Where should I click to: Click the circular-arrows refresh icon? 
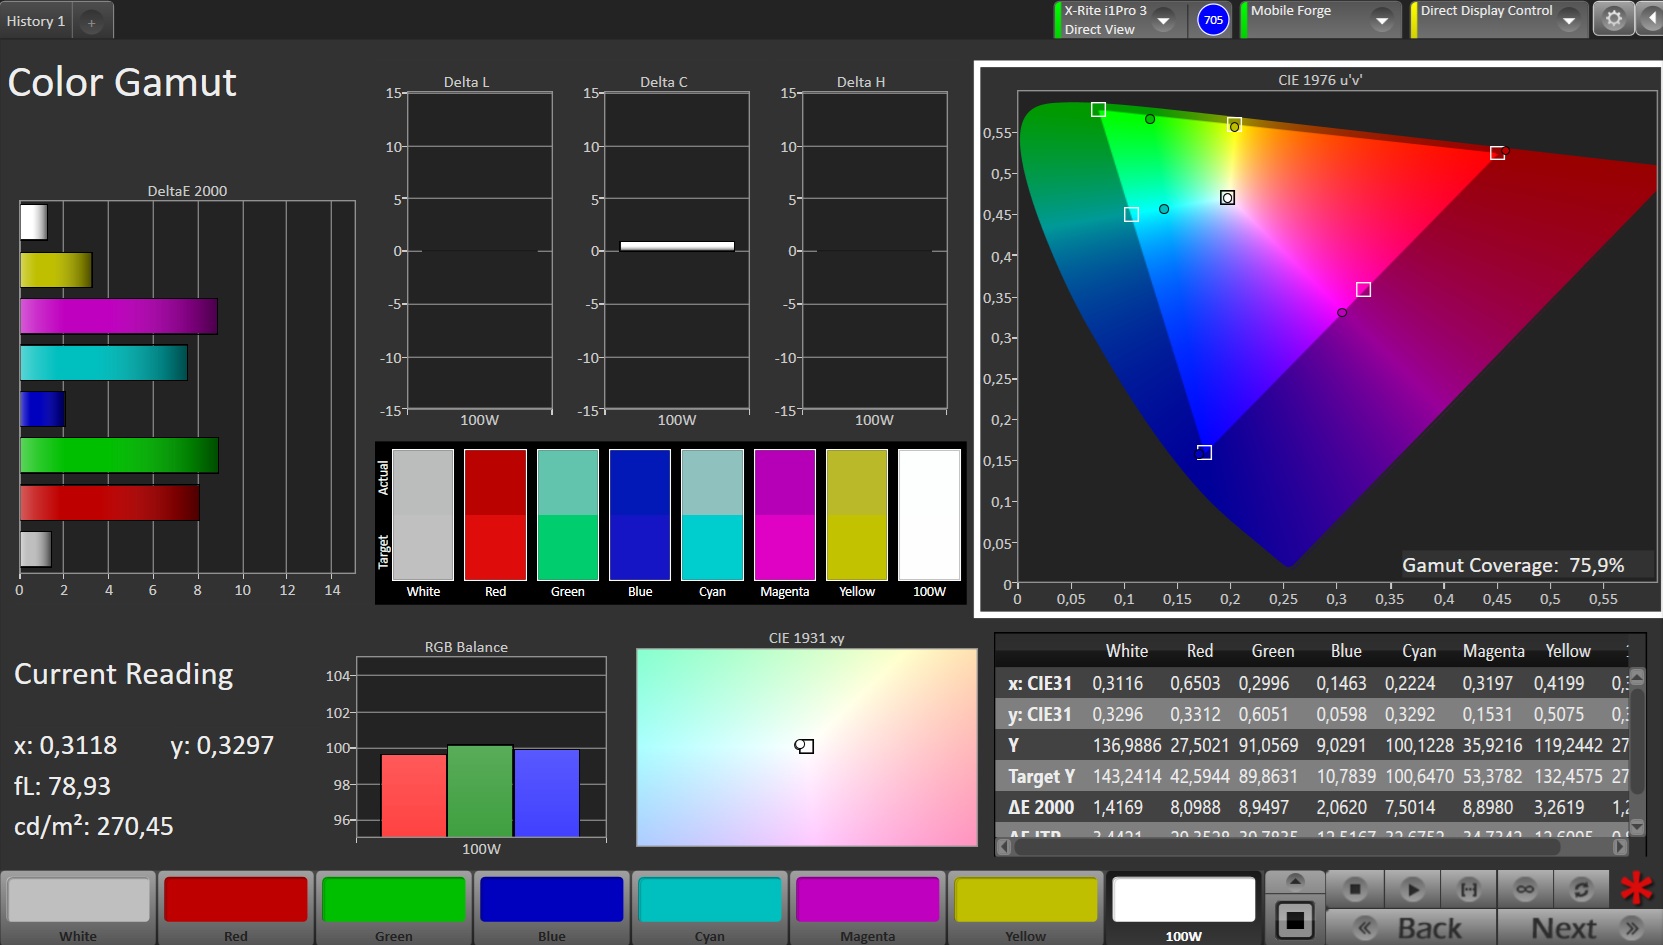pos(1581,888)
